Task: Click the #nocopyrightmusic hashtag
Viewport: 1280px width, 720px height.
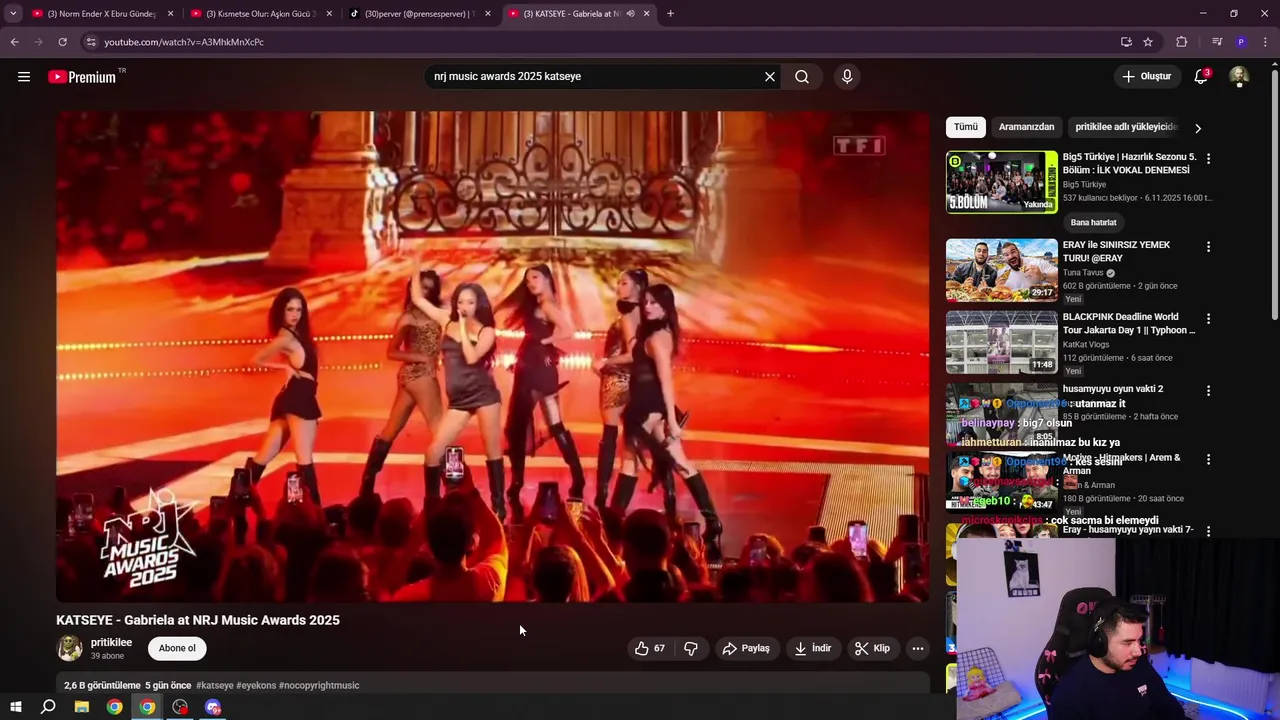Action: (x=319, y=685)
